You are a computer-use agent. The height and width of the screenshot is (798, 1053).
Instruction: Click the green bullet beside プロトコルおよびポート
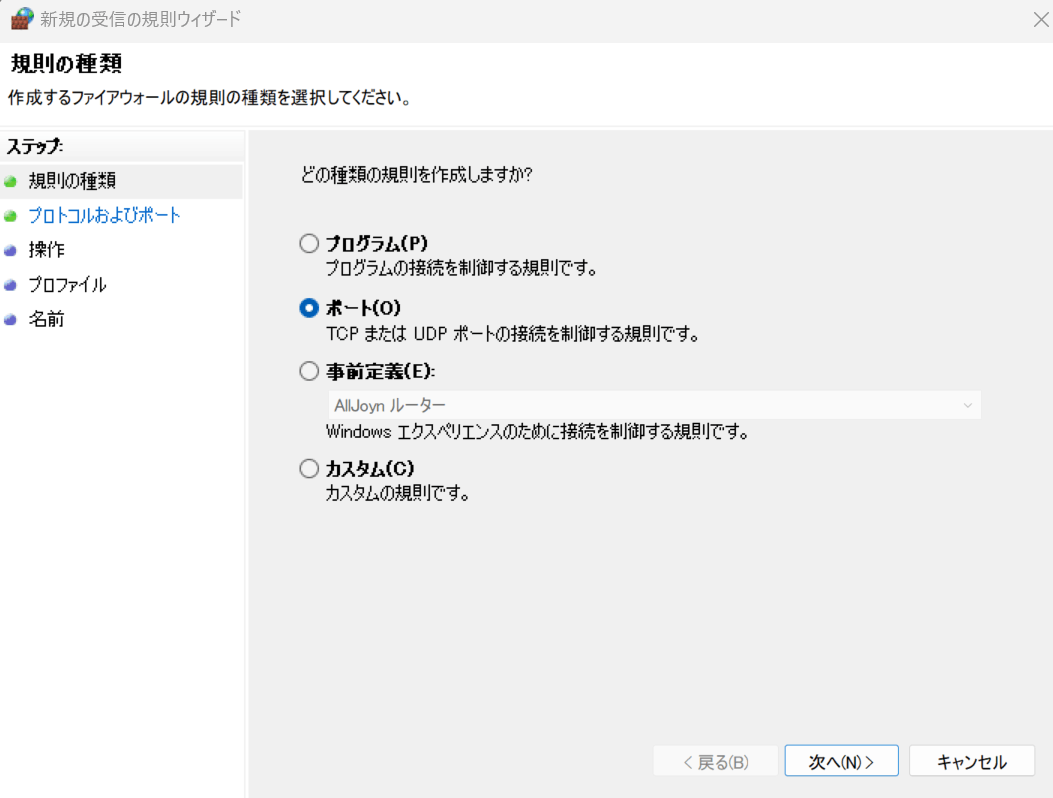coord(10,216)
